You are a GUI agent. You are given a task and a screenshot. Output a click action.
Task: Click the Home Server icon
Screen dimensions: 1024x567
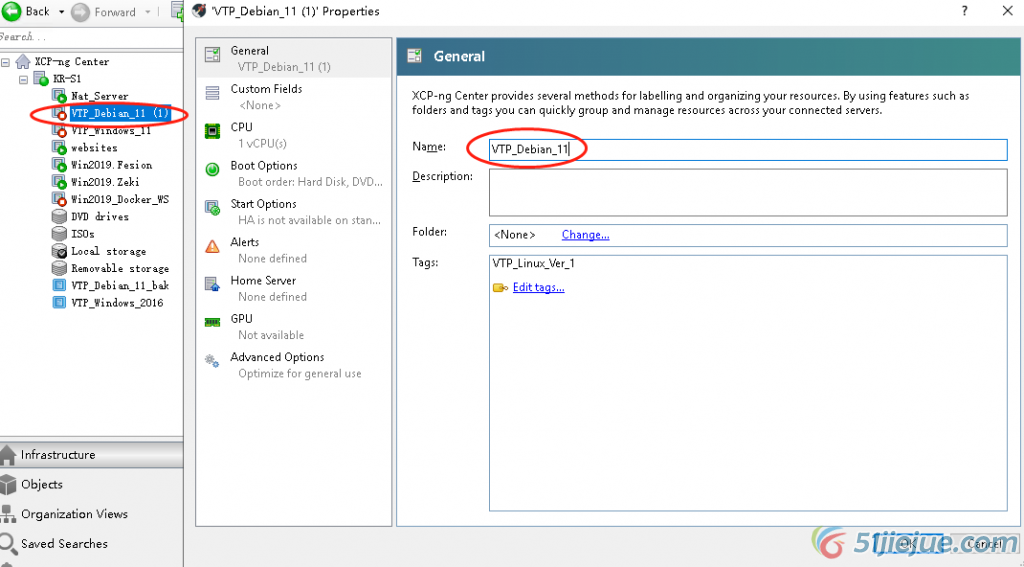click(212, 284)
